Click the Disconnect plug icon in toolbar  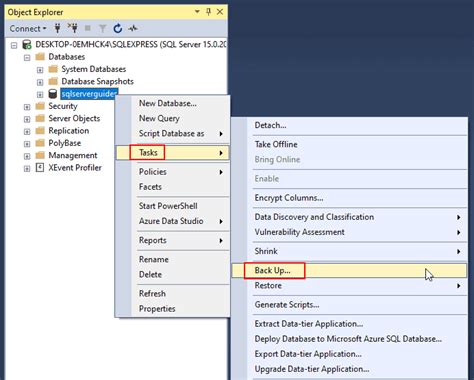[72, 28]
